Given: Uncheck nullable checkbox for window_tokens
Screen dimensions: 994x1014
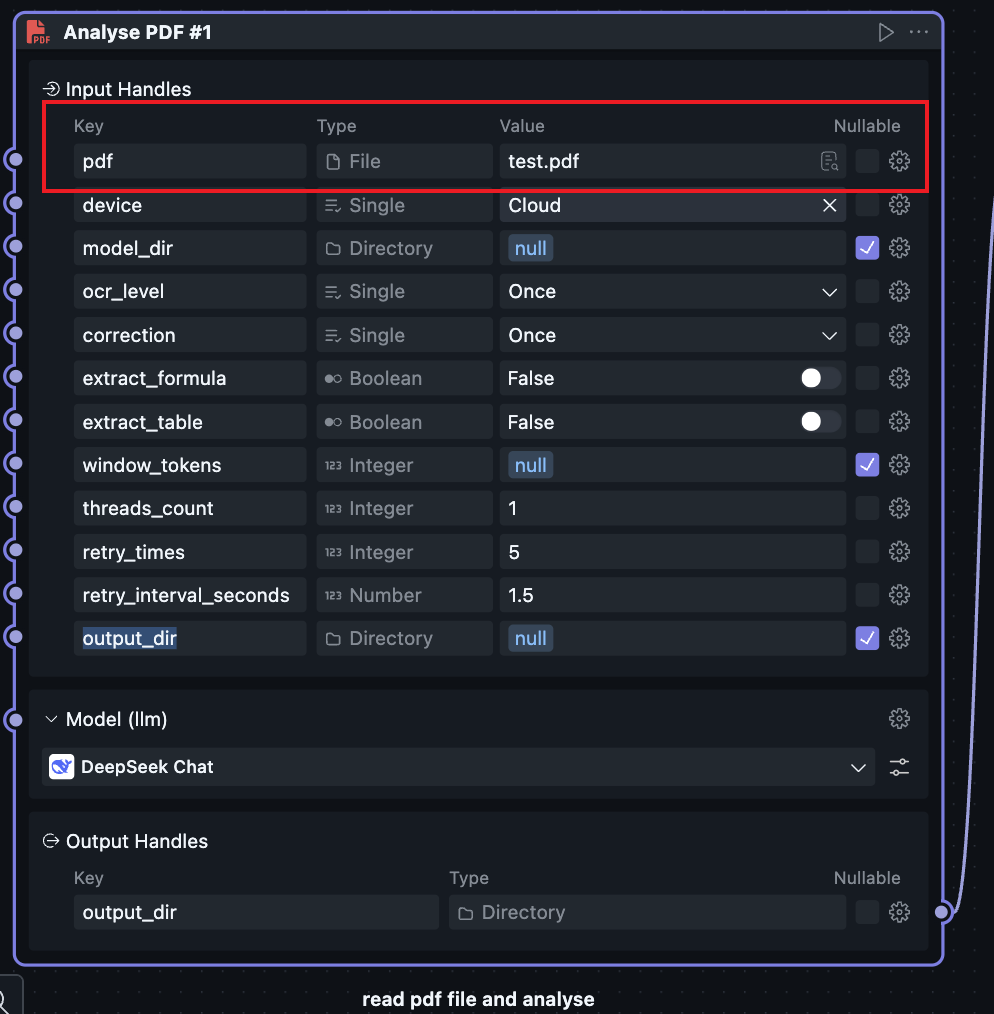Looking at the screenshot, I should (x=867, y=465).
